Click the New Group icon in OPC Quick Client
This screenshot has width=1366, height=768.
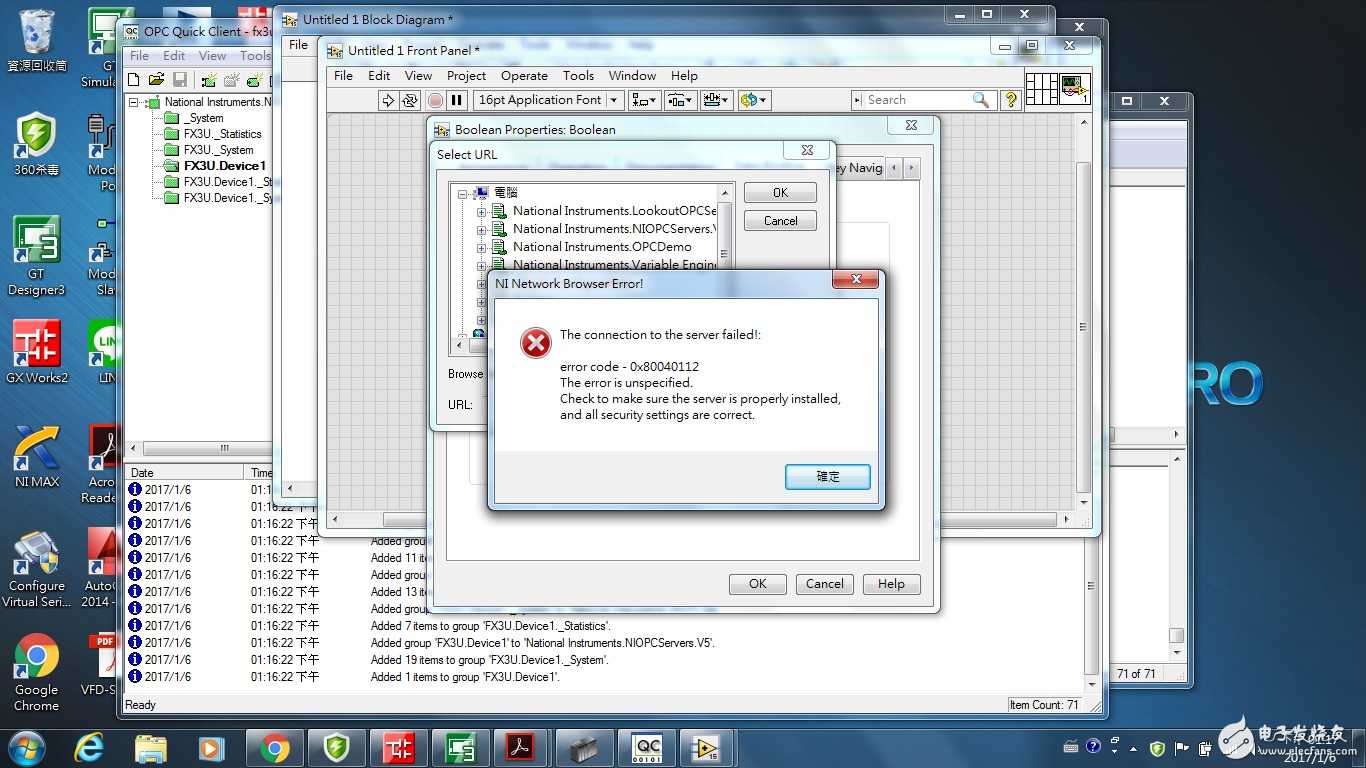point(232,80)
